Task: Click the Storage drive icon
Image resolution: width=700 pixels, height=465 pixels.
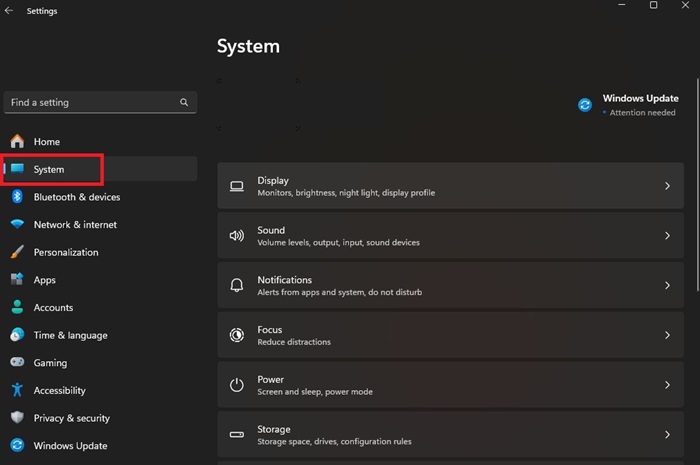Action: [x=237, y=434]
